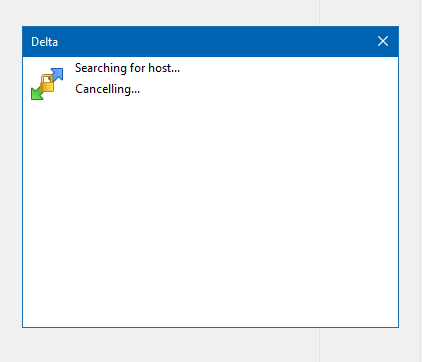The height and width of the screenshot is (362, 422).
Task: Click the gray background left of the dialog
Action: point(11,180)
